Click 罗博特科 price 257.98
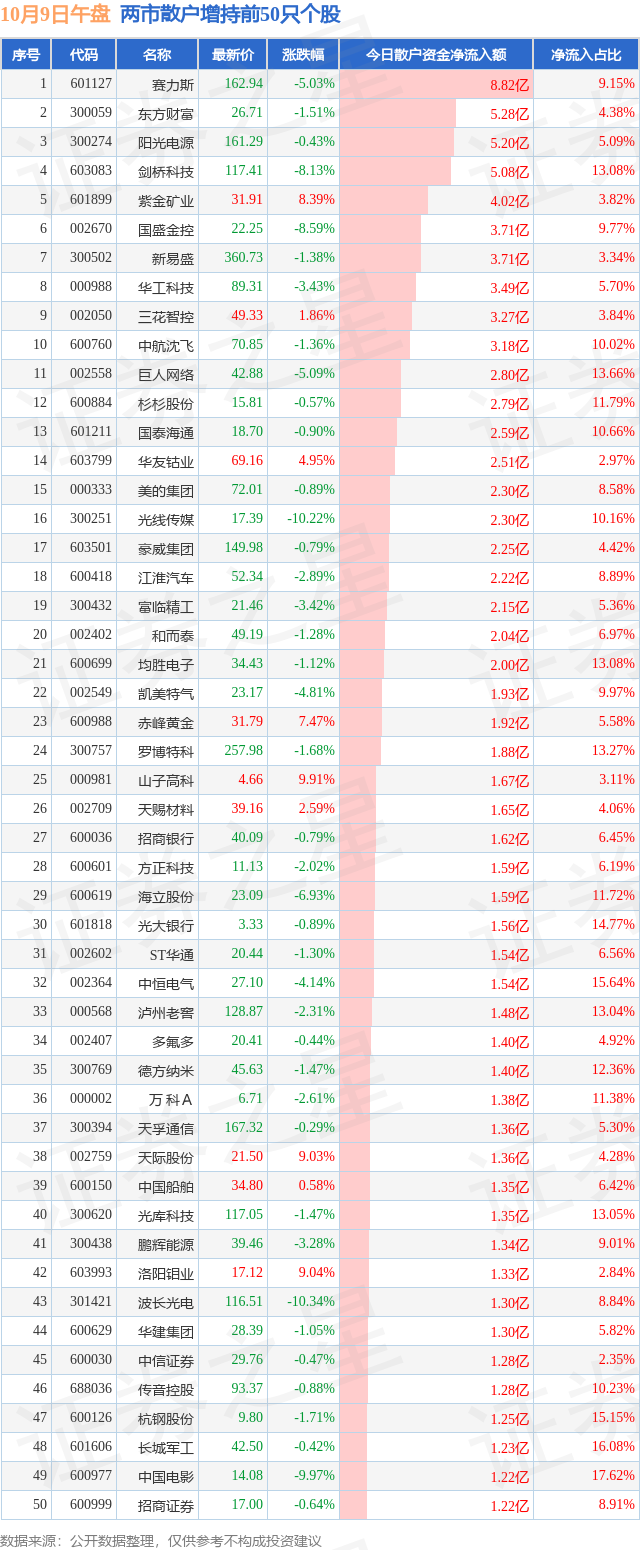This screenshot has width=640, height=1550. click(244, 751)
